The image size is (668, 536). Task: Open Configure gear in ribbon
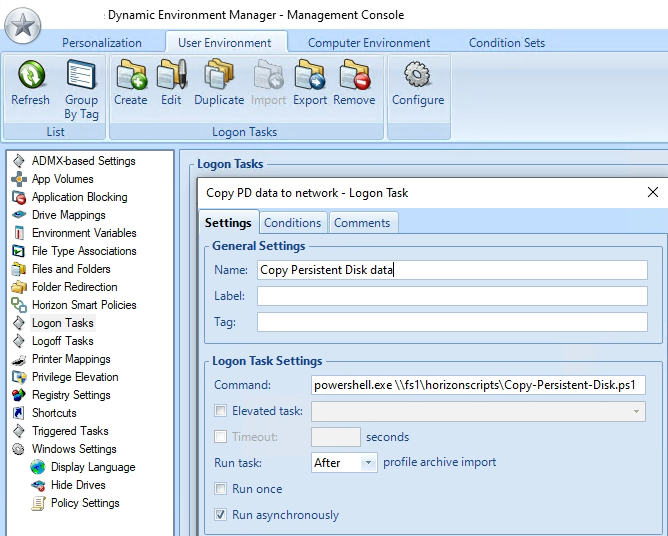coord(418,75)
